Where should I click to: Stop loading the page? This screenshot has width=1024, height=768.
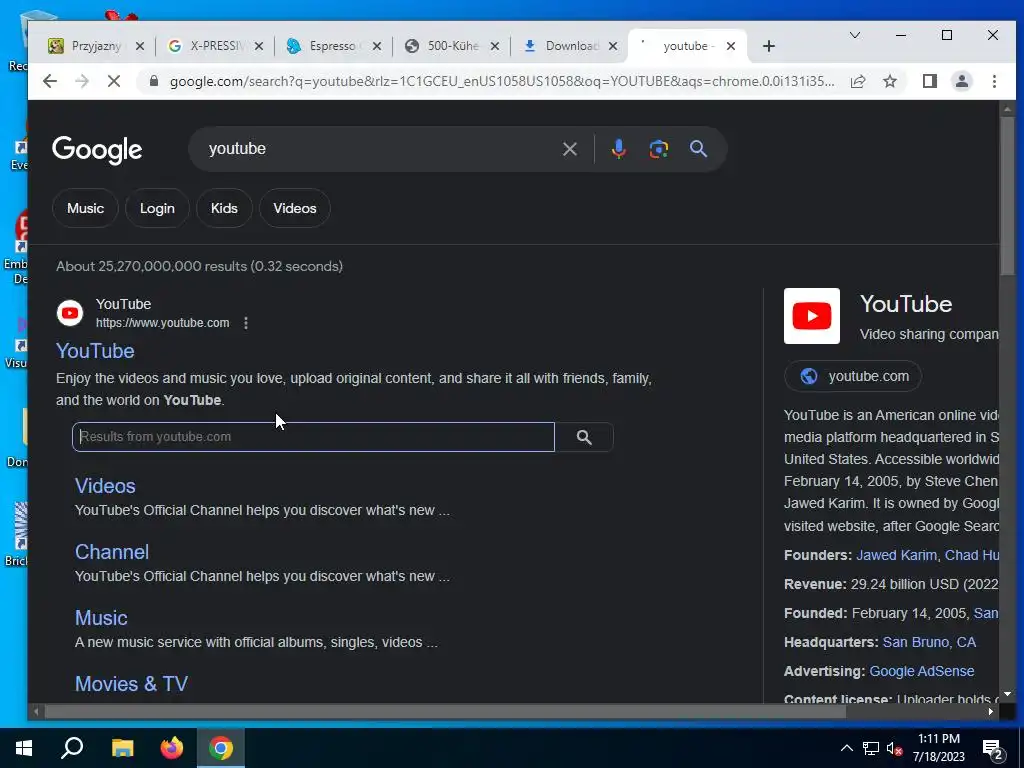click(114, 81)
